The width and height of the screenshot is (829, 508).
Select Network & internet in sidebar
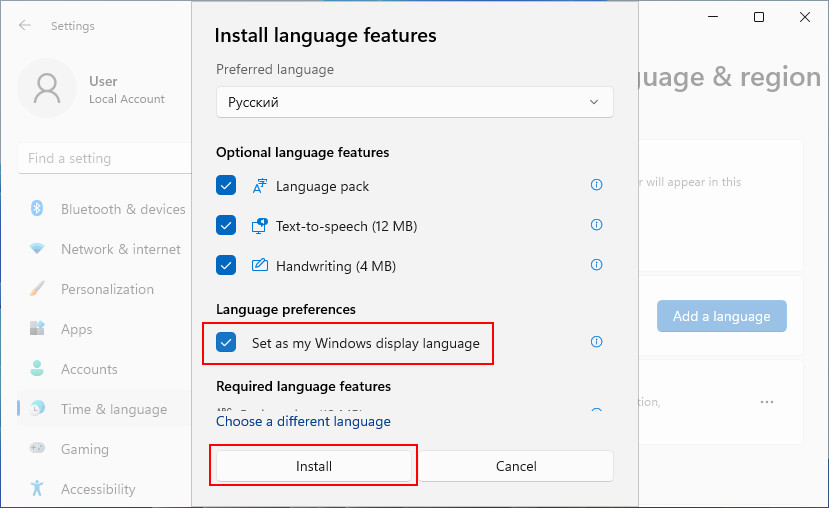point(120,249)
